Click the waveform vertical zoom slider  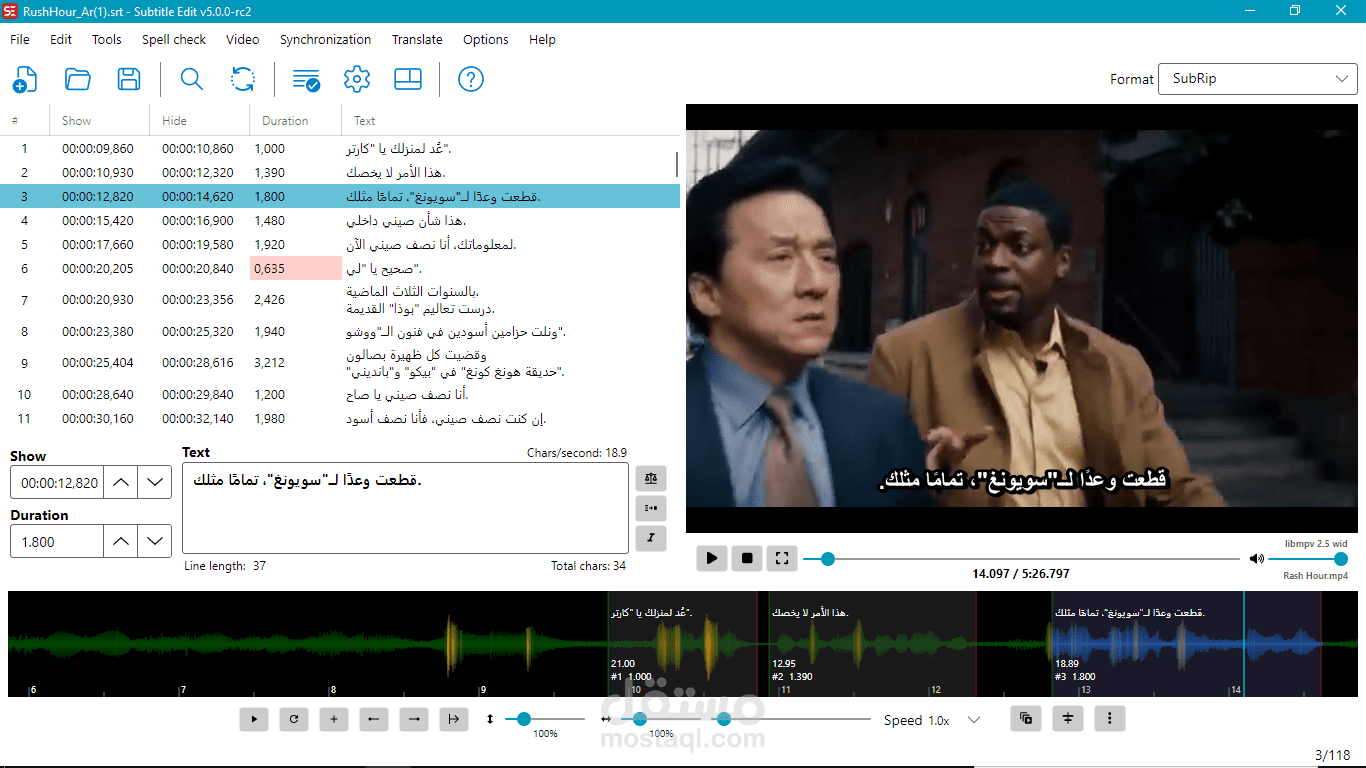[545, 719]
